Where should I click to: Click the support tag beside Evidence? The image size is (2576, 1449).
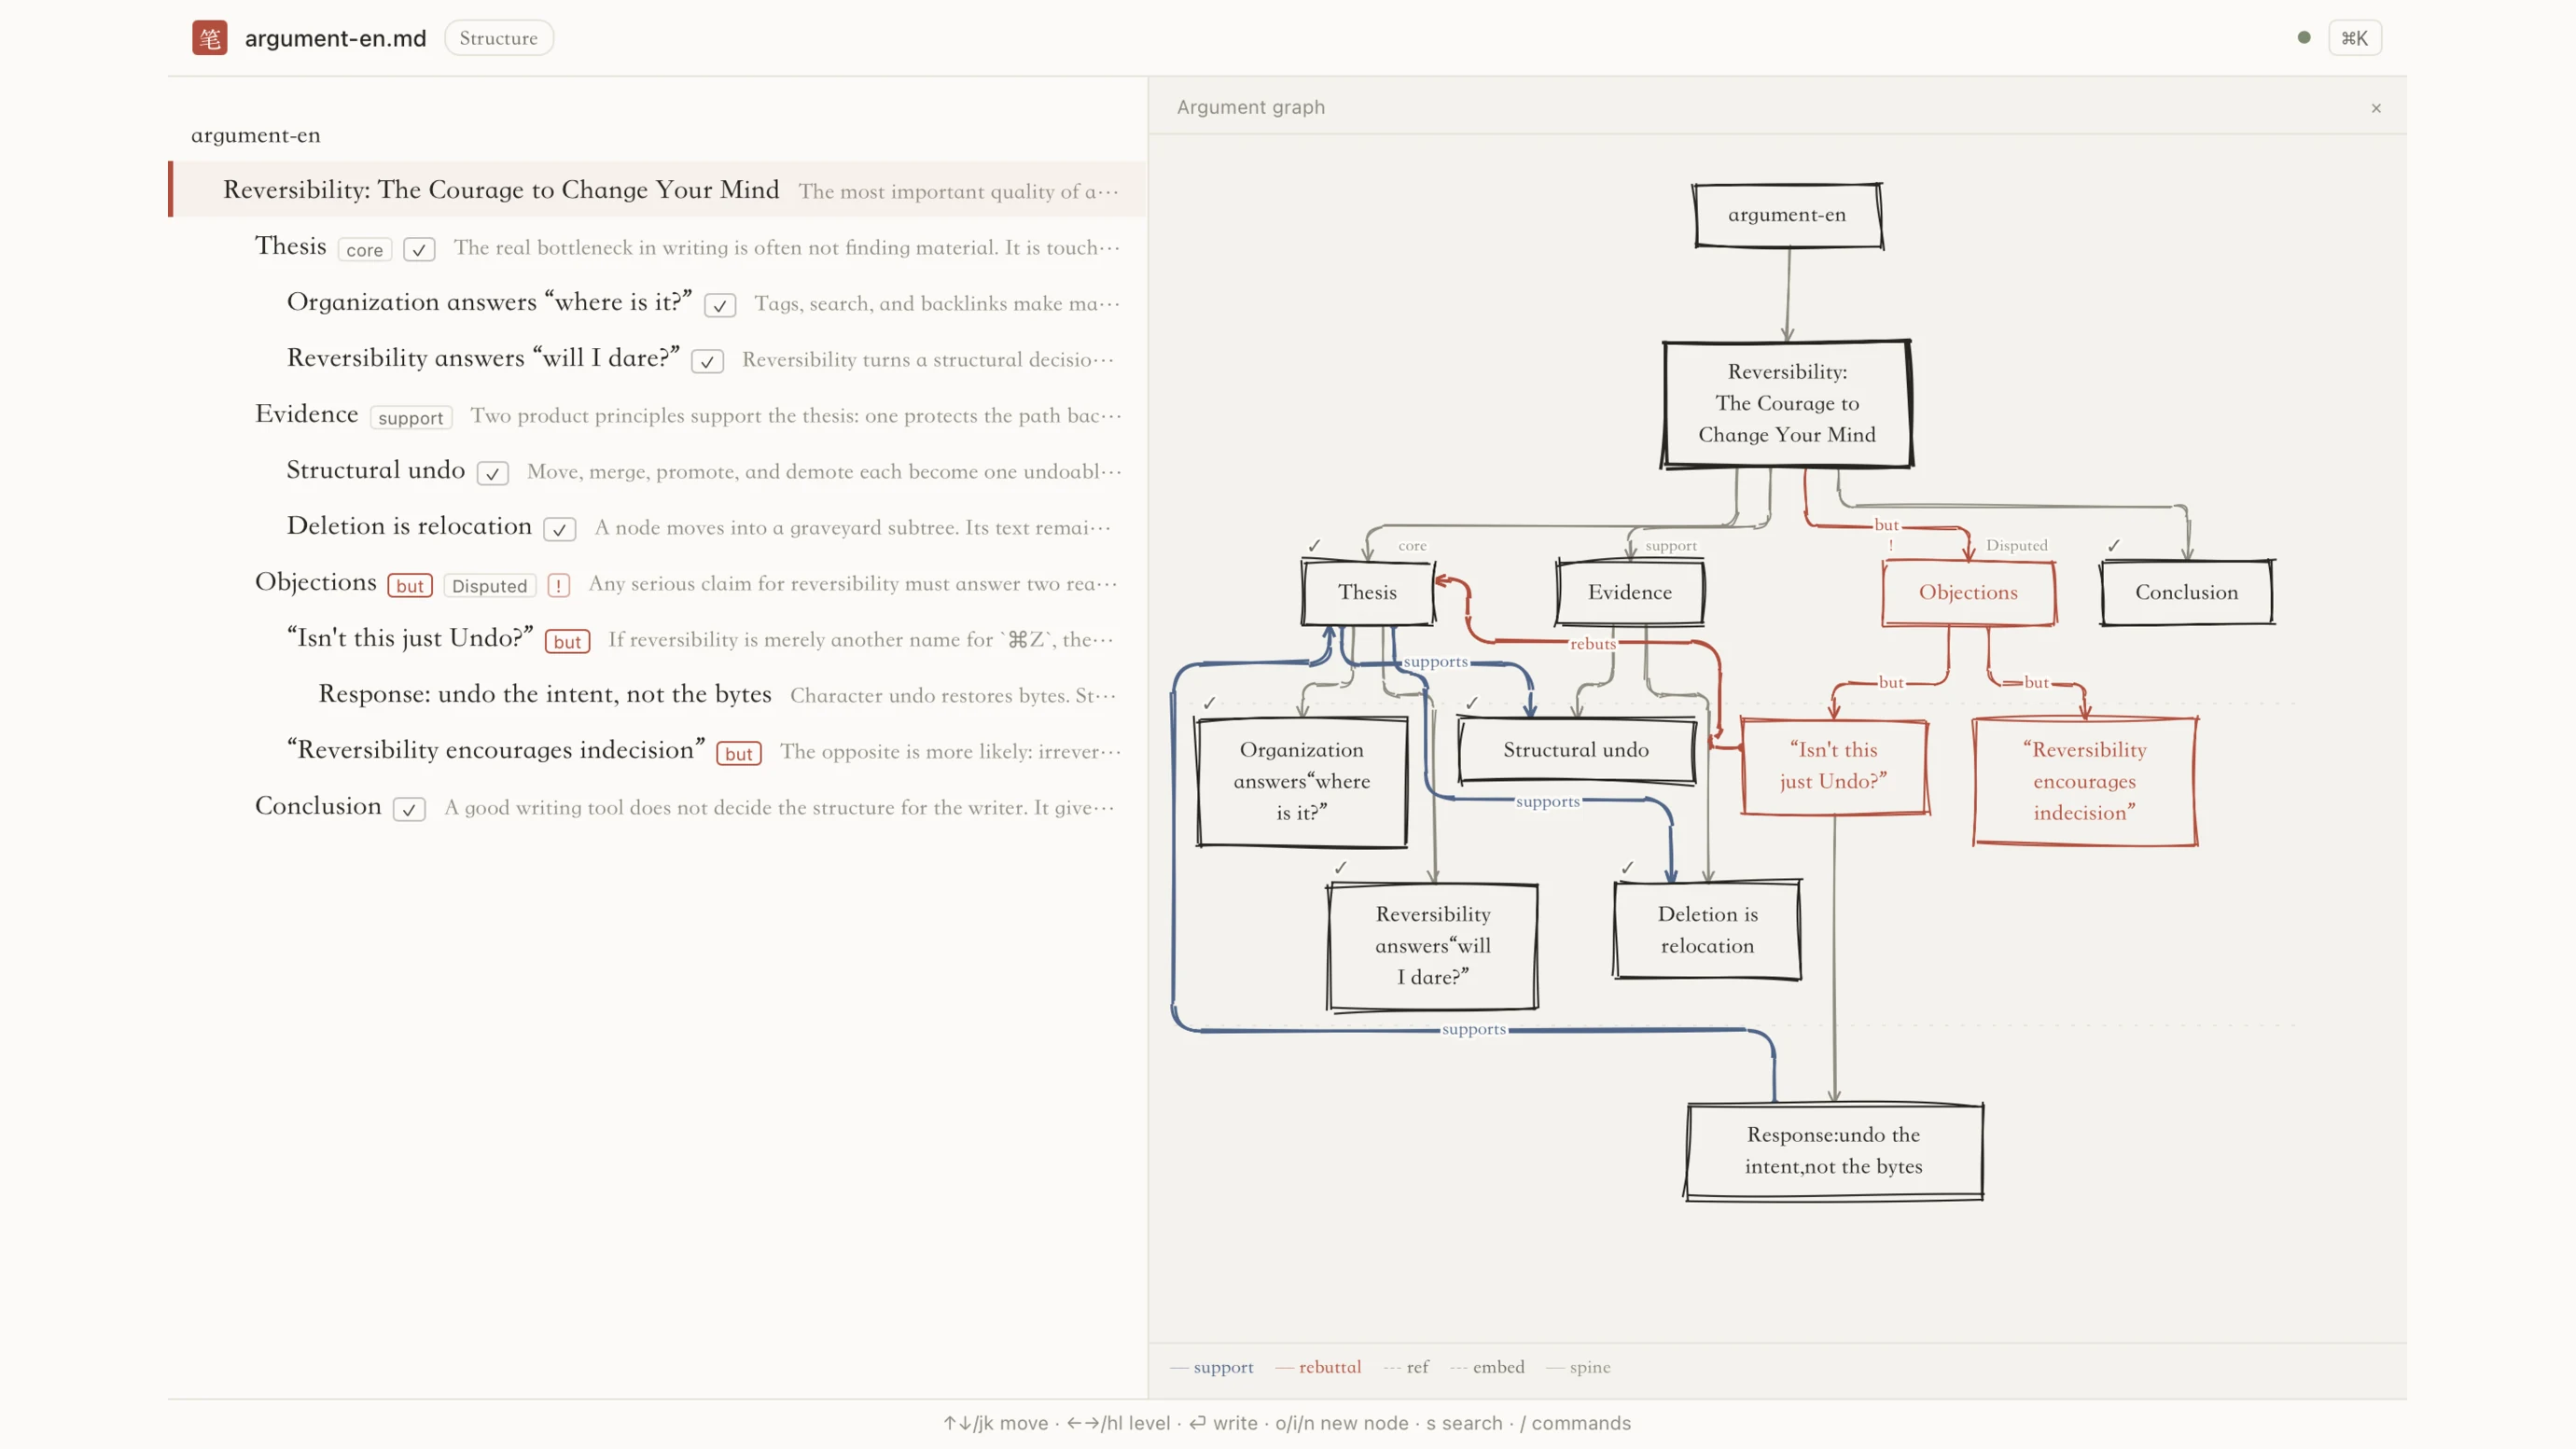tap(410, 418)
